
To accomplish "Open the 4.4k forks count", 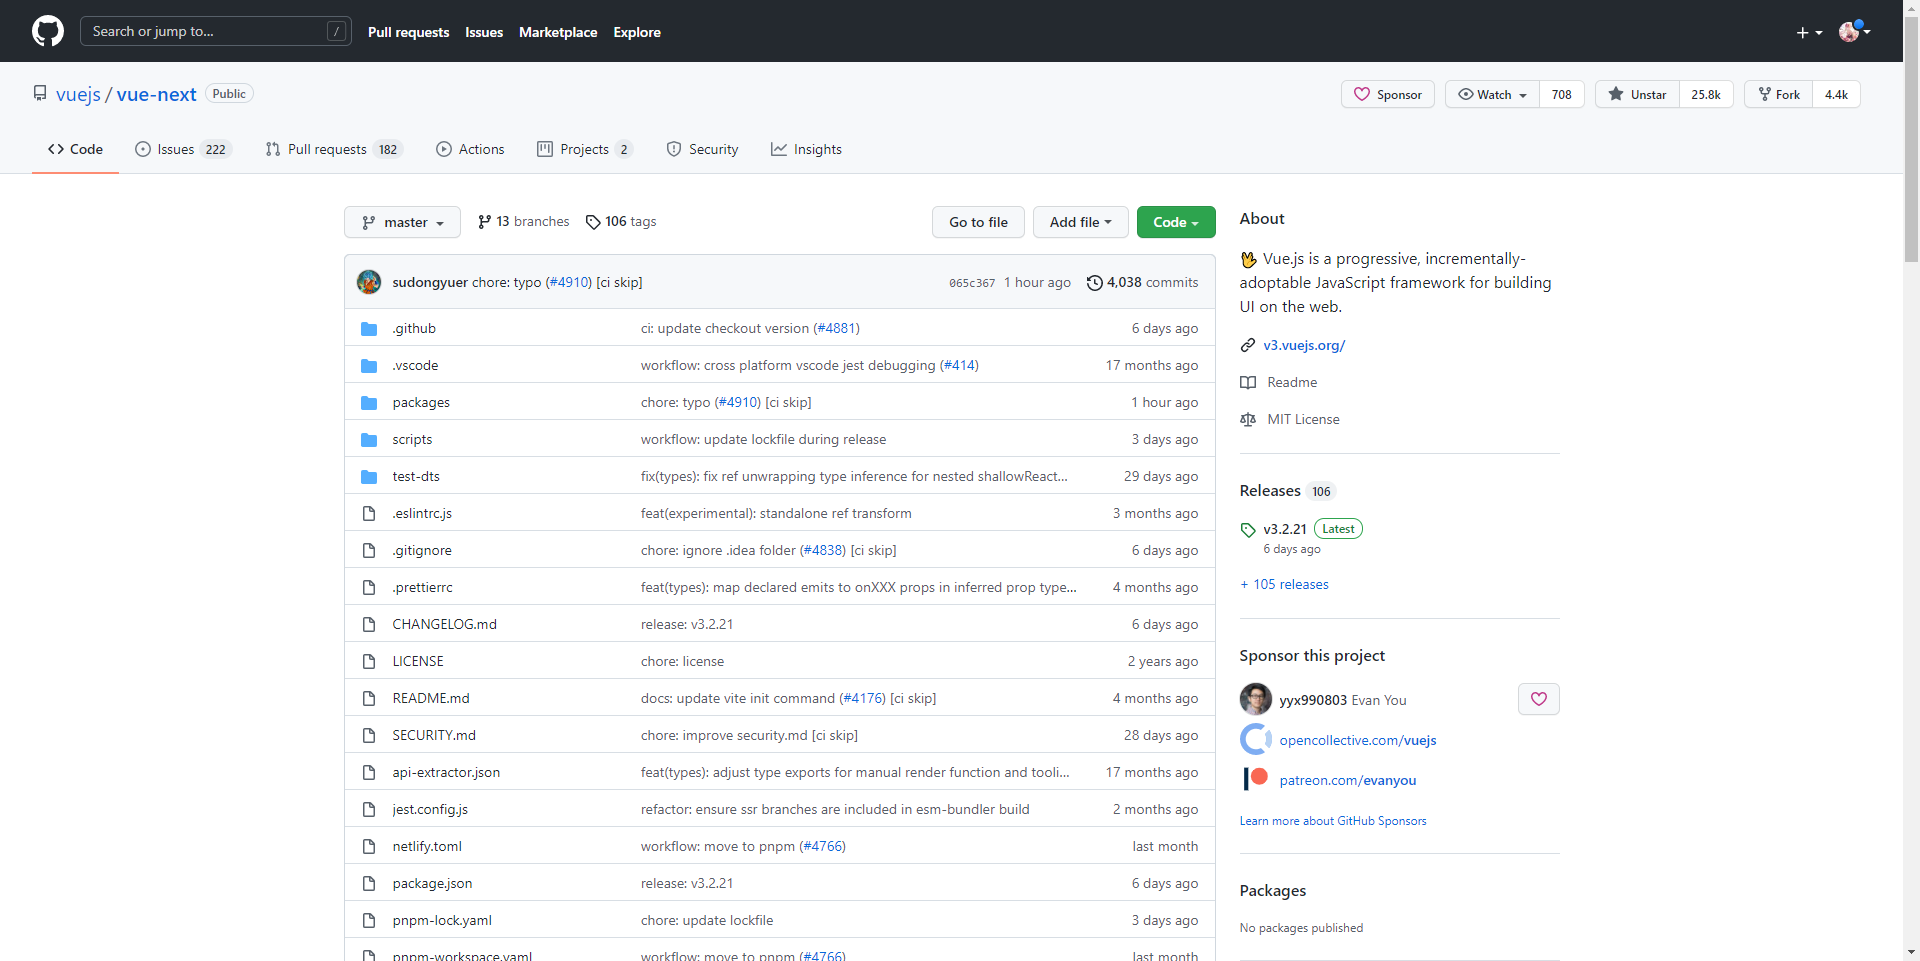I will [1836, 94].
